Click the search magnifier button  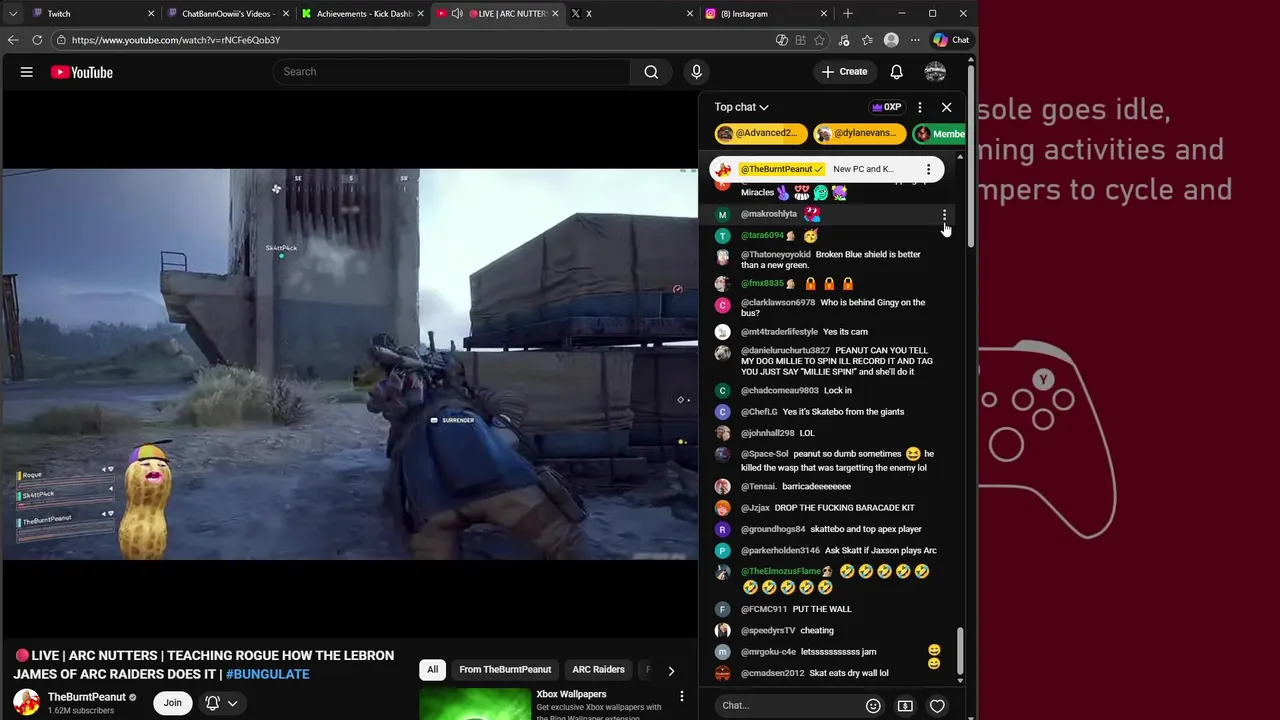651,72
